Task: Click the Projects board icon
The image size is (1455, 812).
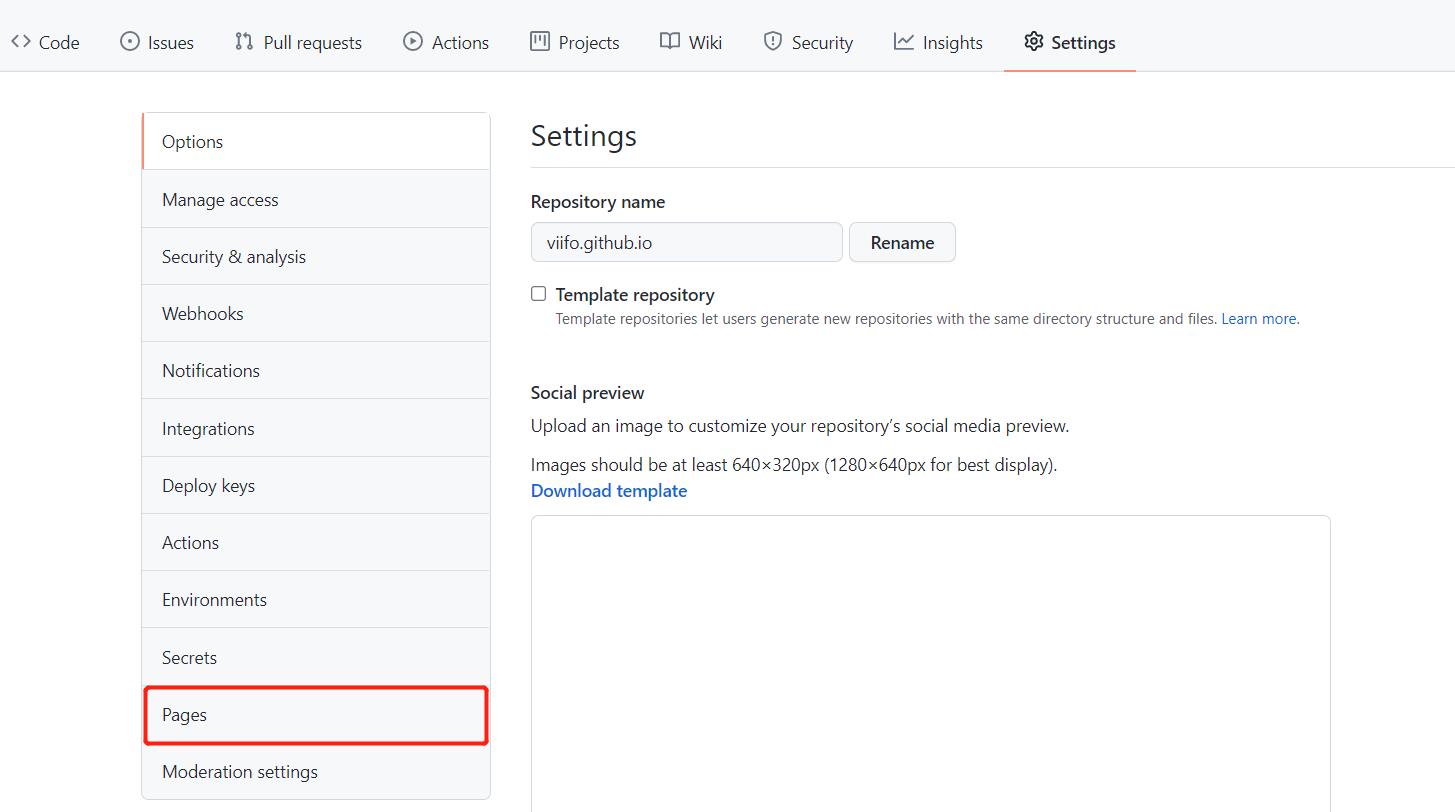Action: [x=540, y=42]
